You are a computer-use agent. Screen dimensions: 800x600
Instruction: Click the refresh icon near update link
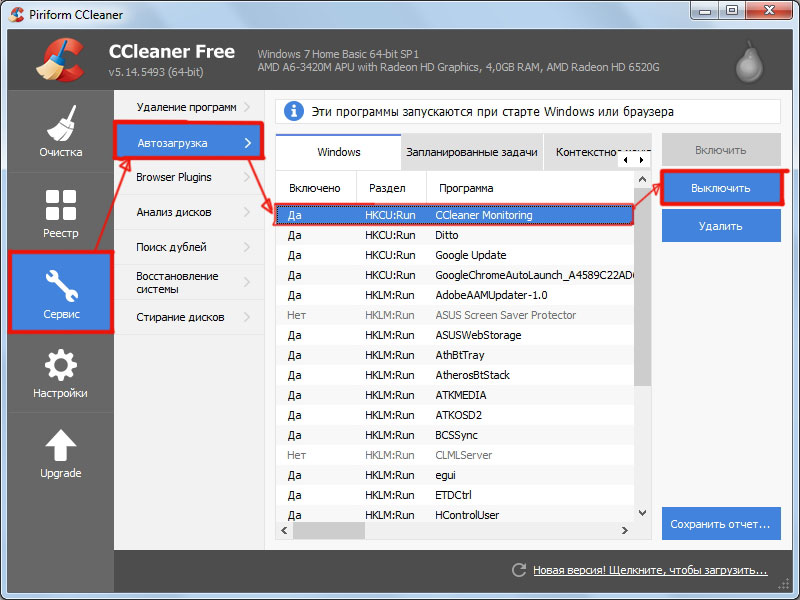[x=518, y=570]
